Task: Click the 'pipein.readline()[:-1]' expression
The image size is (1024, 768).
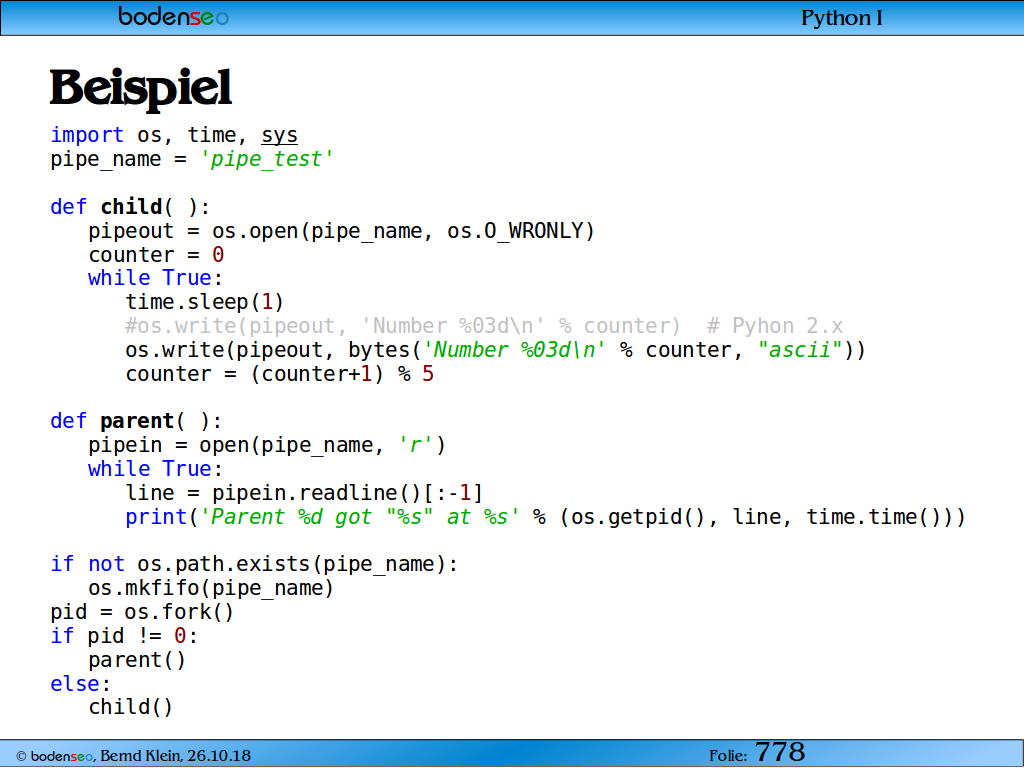Action: pos(347,493)
